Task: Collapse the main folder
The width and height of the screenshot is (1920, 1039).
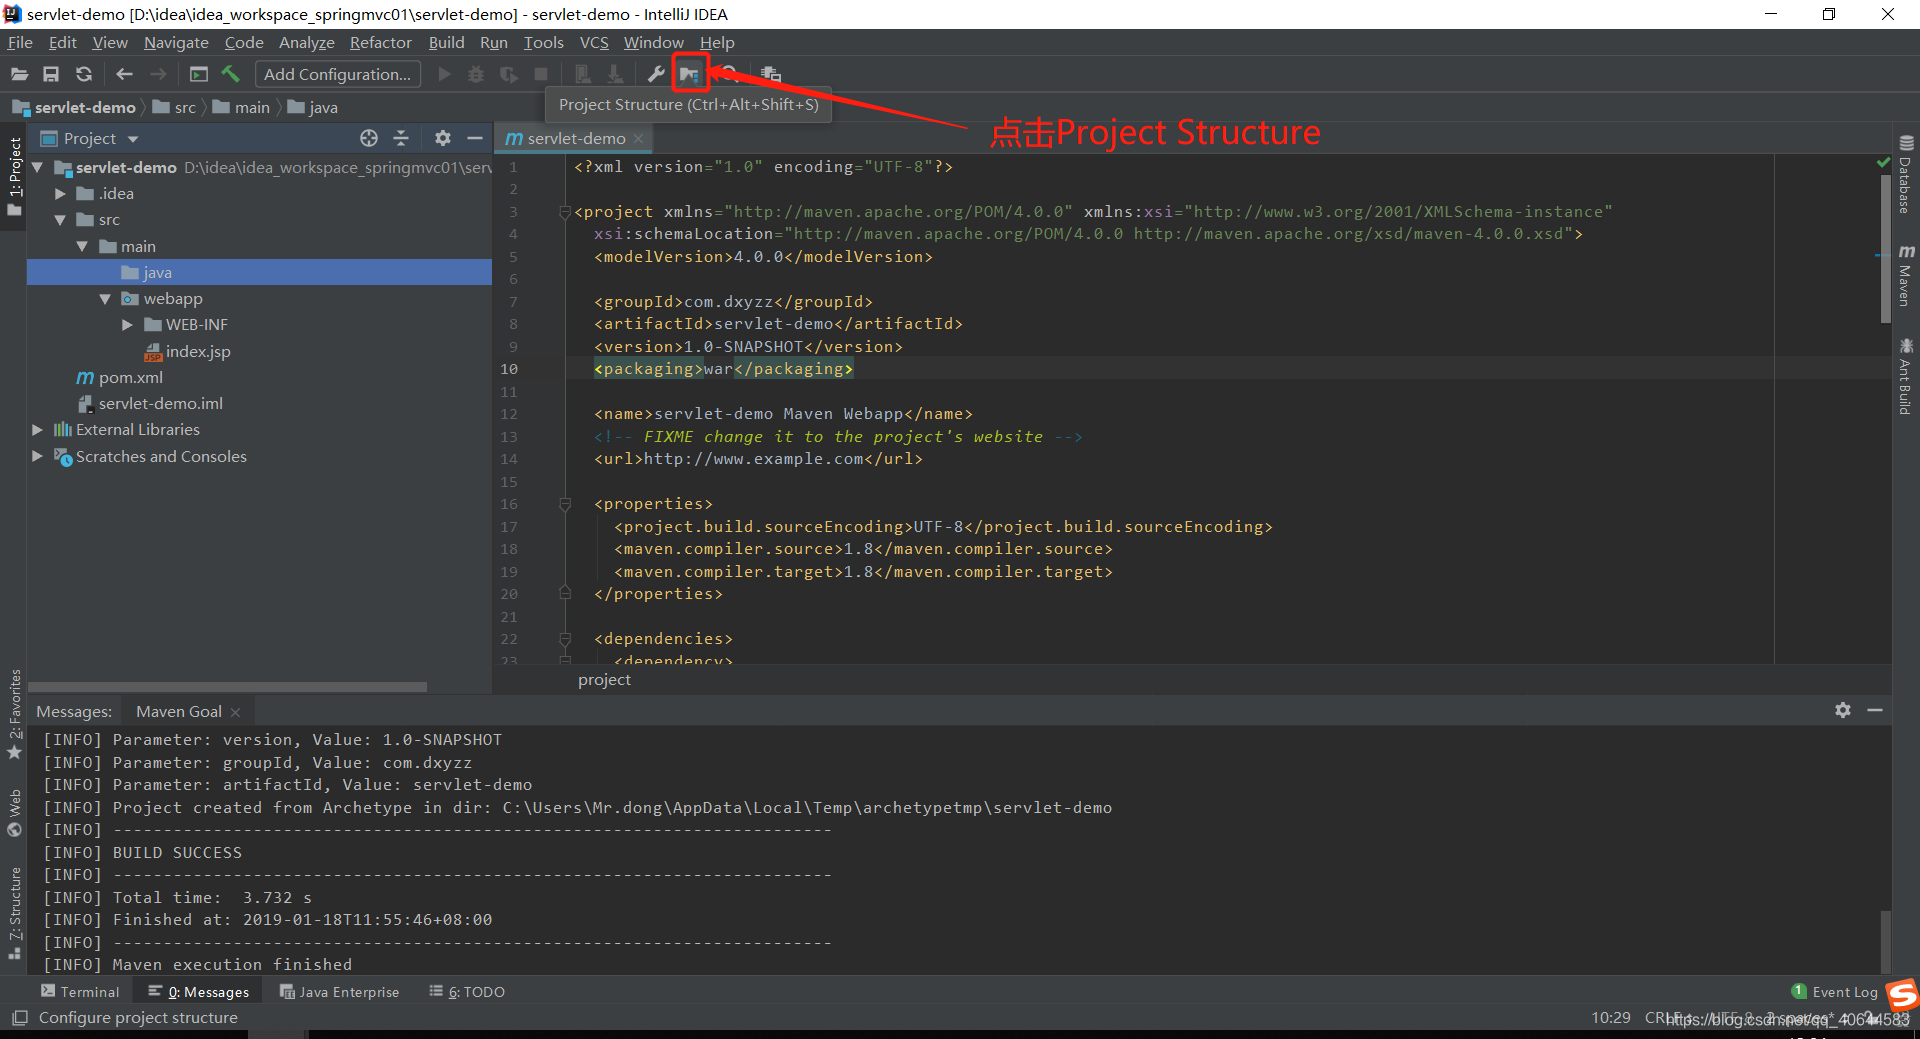Action: point(82,246)
